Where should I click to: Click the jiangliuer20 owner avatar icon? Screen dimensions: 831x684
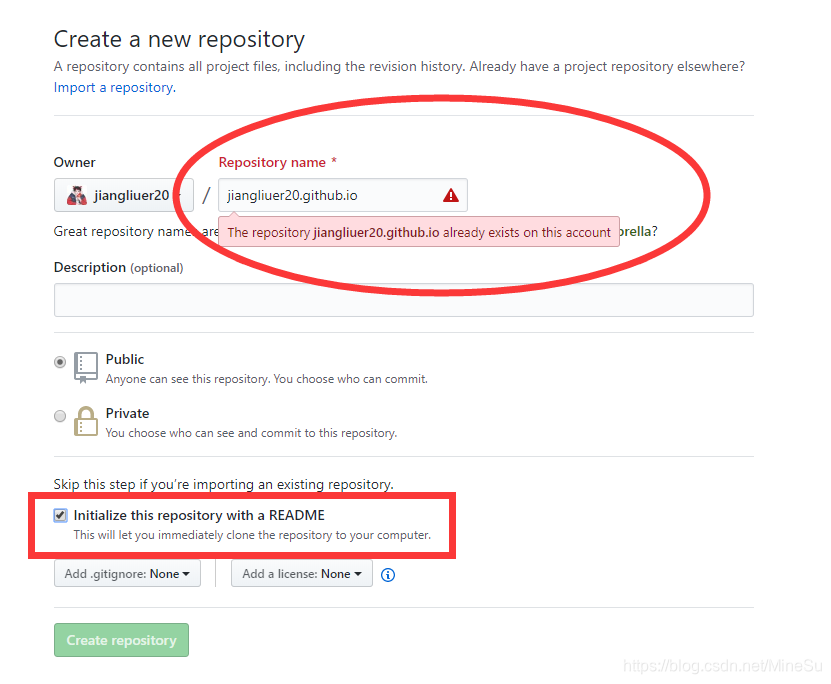click(77, 195)
